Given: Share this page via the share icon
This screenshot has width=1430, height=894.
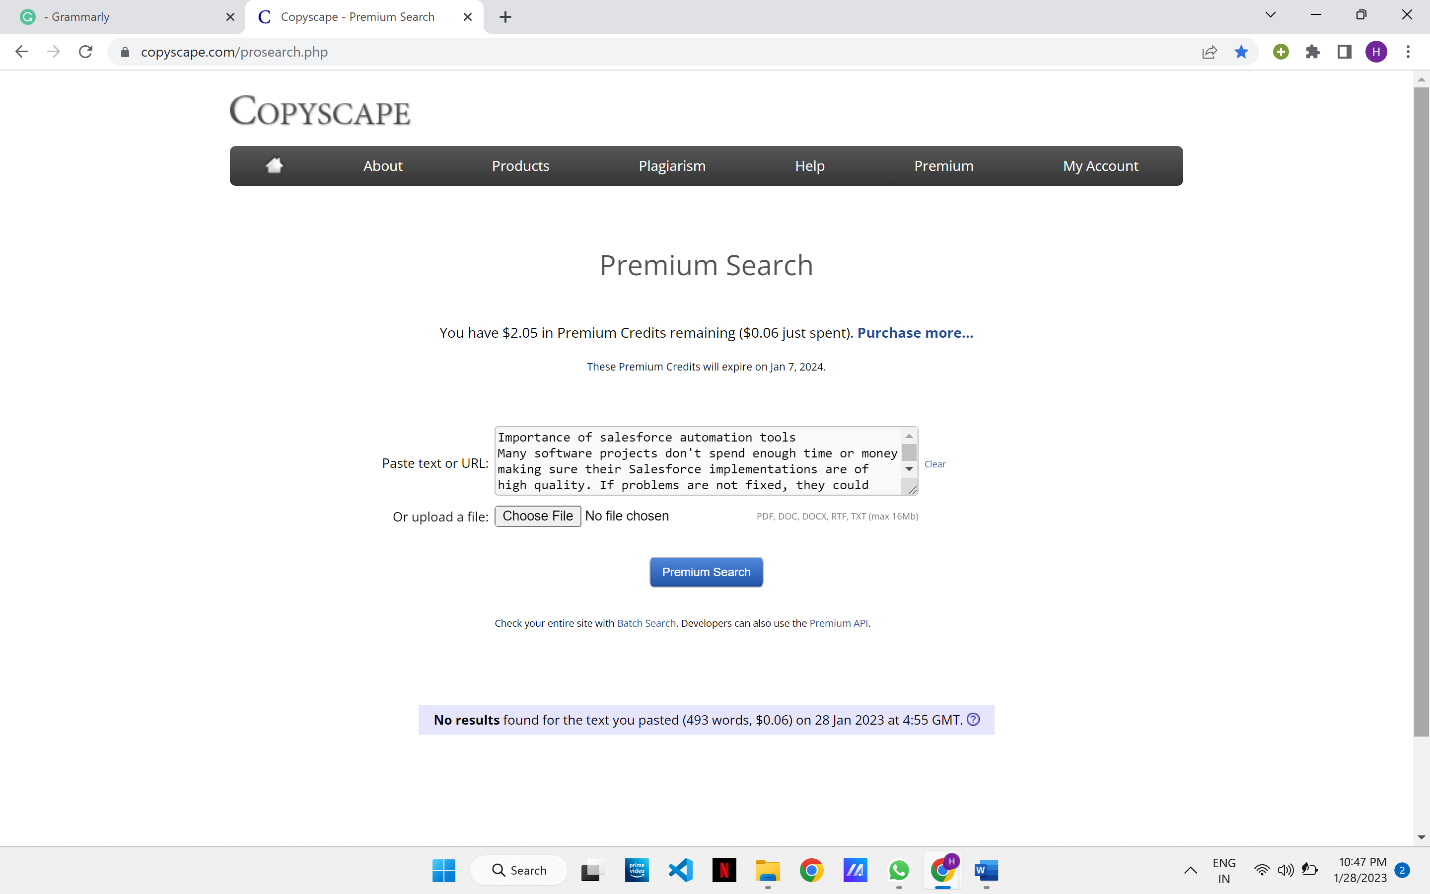Looking at the screenshot, I should 1210,52.
